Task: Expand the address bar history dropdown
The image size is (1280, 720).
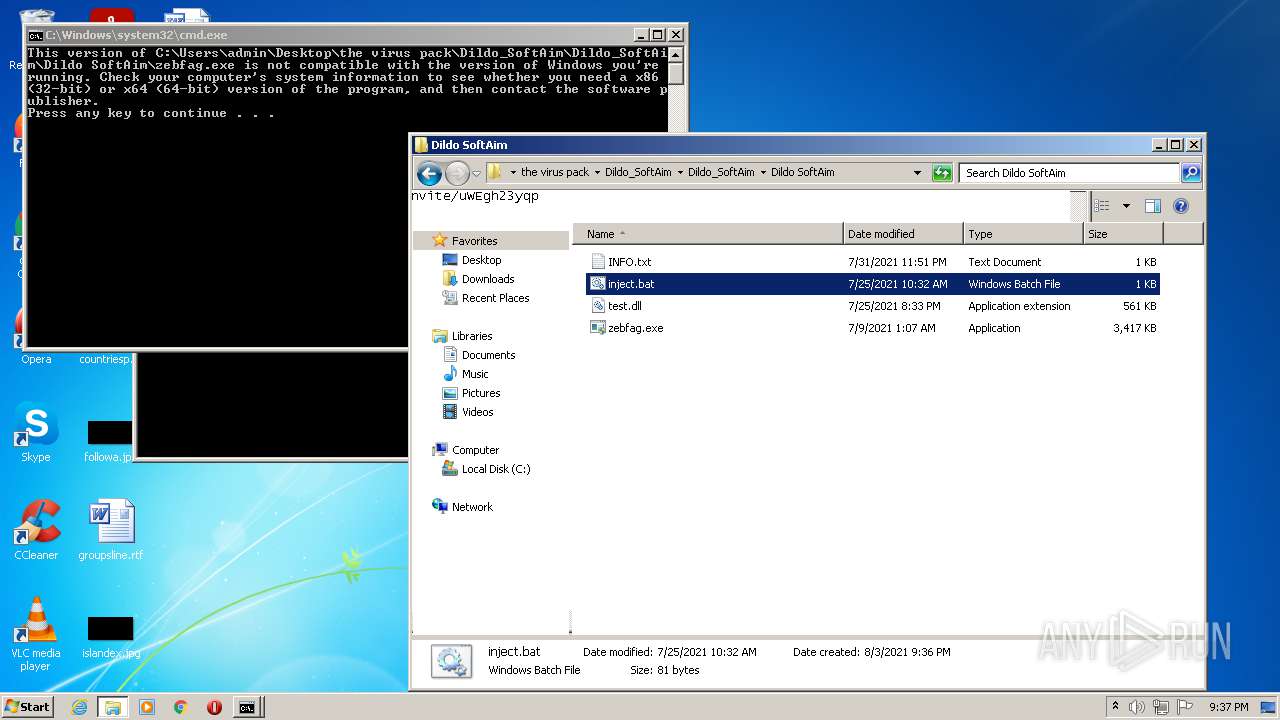Action: click(917, 173)
